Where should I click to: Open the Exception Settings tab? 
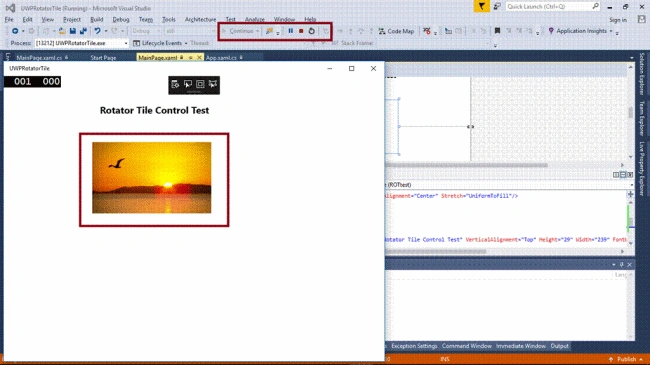[x=414, y=346]
